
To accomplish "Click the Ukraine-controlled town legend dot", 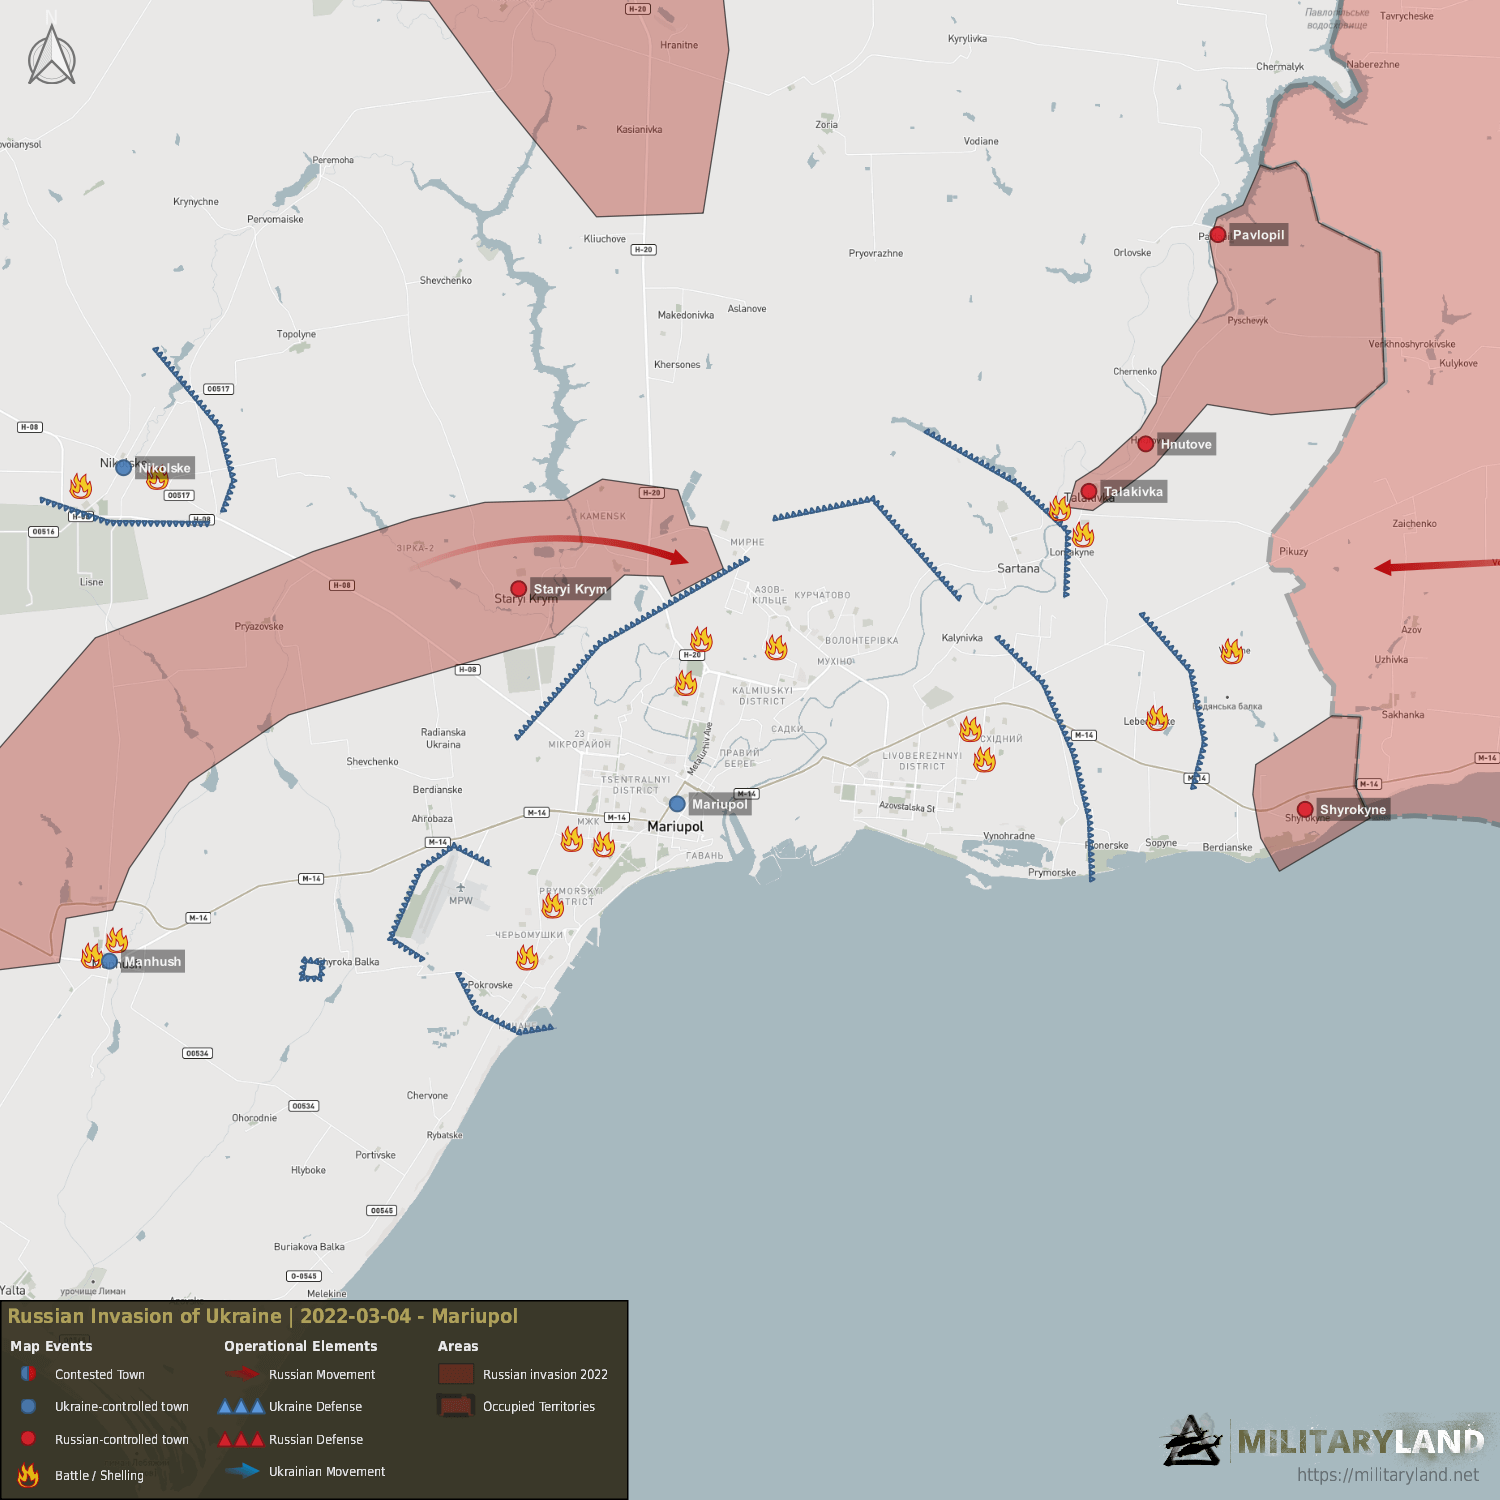I will 28,1406.
